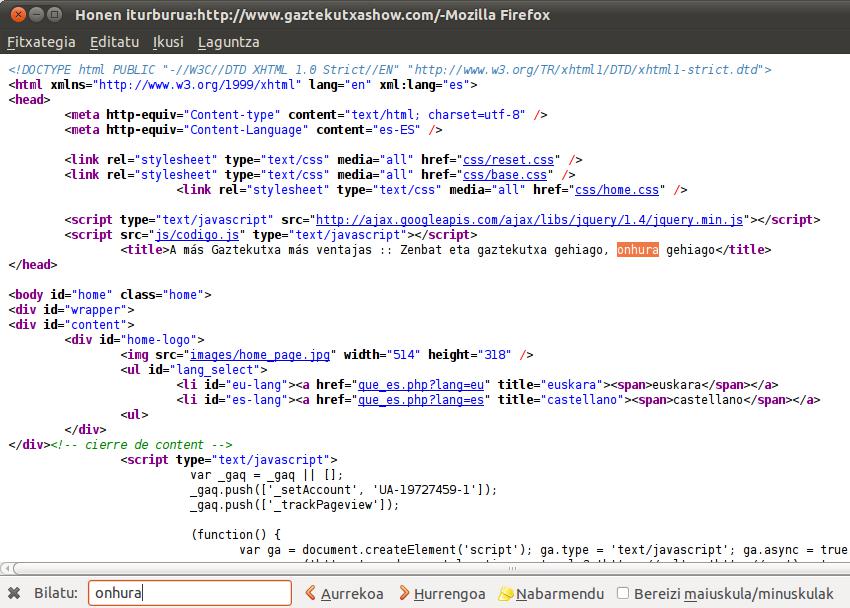This screenshot has width=850, height=608.
Task: Open the Laguntza menu
Action: 228,42
